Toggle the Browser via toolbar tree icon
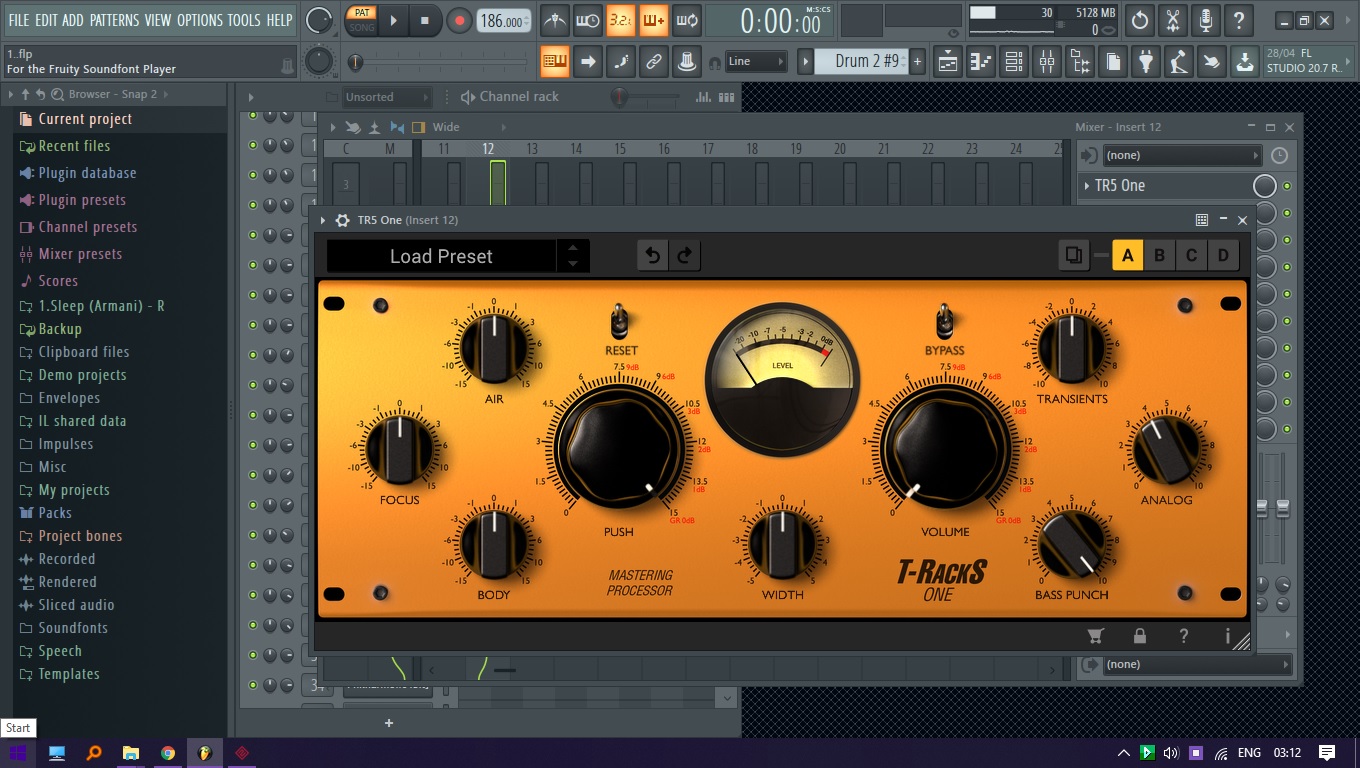Image resolution: width=1360 pixels, height=768 pixels. [x=1080, y=61]
